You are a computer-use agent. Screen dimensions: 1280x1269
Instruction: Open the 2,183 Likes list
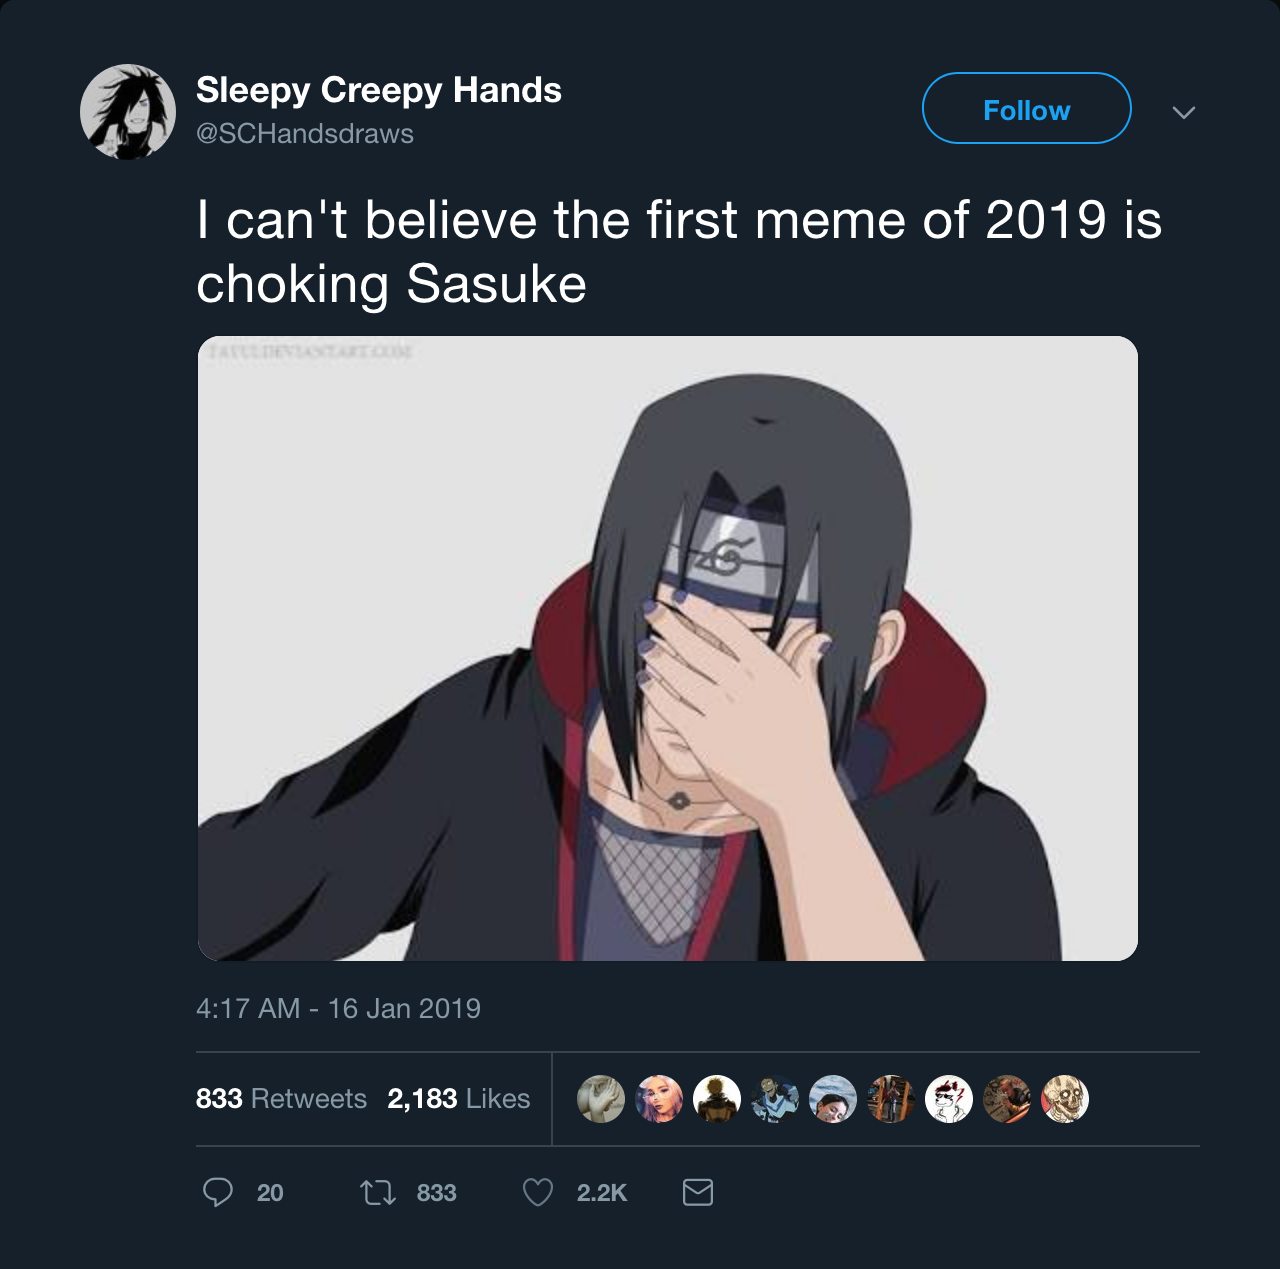458,1097
